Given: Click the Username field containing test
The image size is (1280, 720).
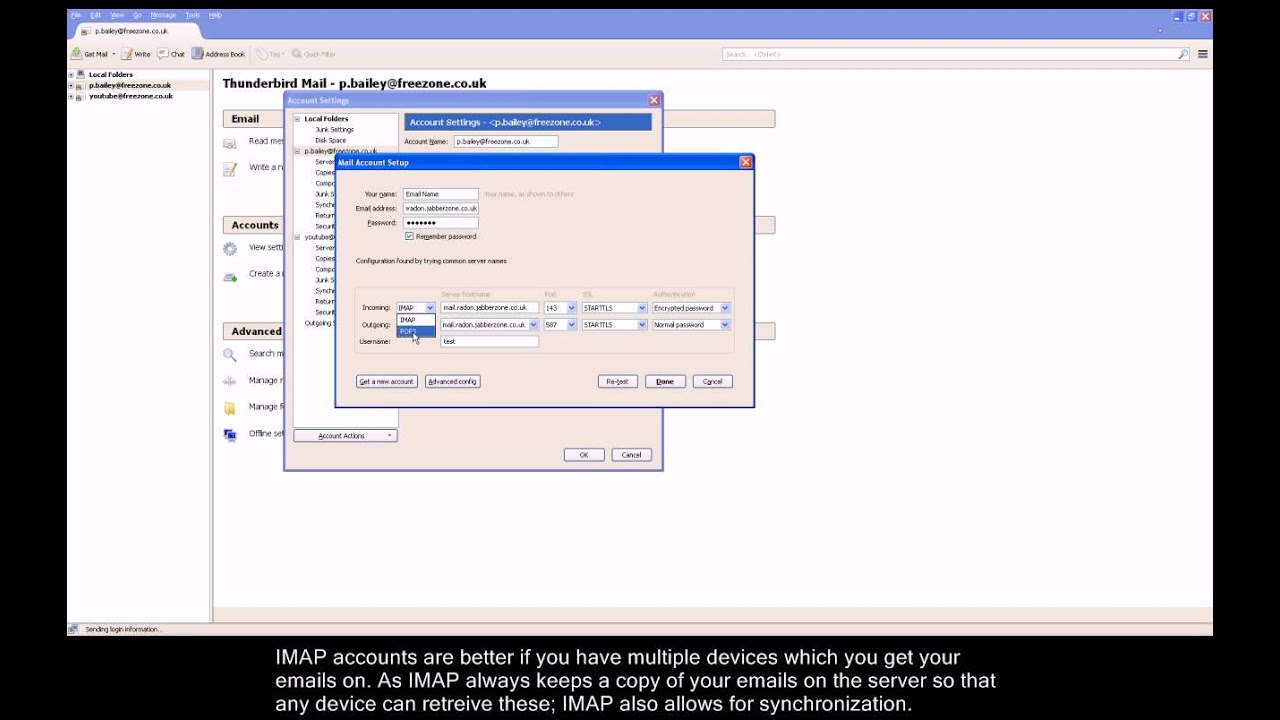Looking at the screenshot, I should [489, 342].
